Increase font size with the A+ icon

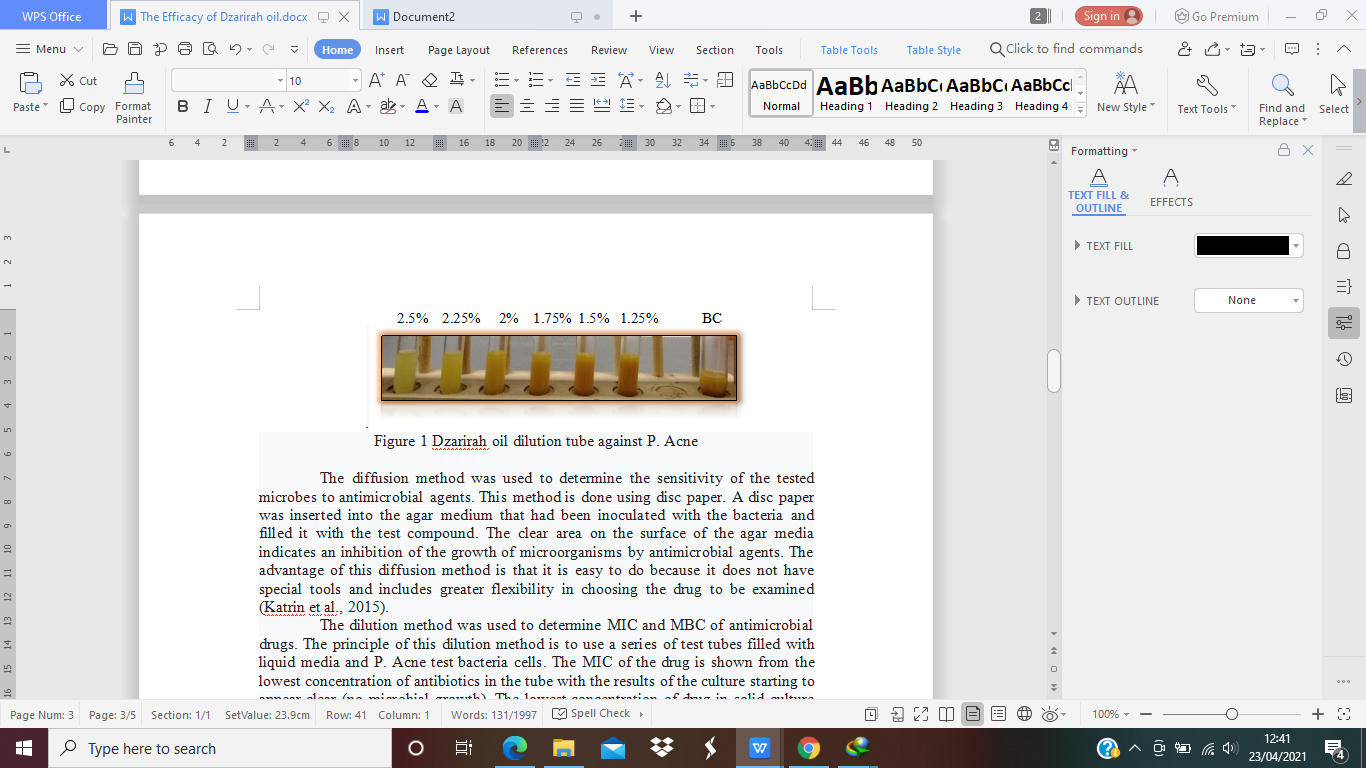tap(377, 80)
